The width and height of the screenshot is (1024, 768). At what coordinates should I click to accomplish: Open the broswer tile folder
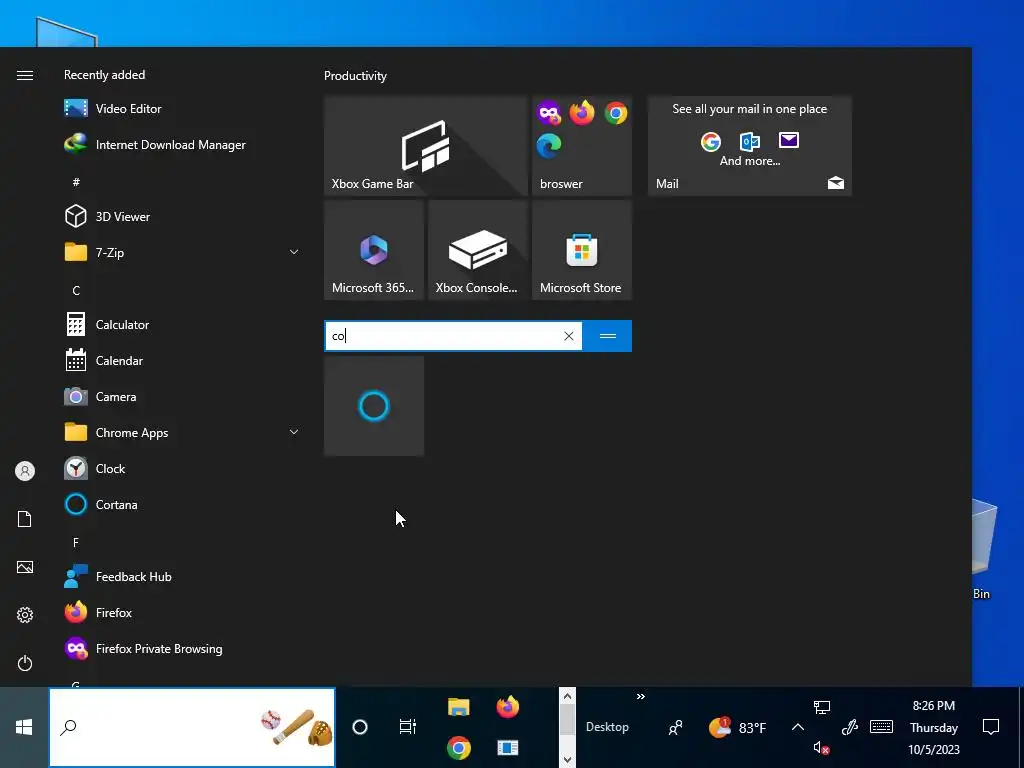click(582, 146)
